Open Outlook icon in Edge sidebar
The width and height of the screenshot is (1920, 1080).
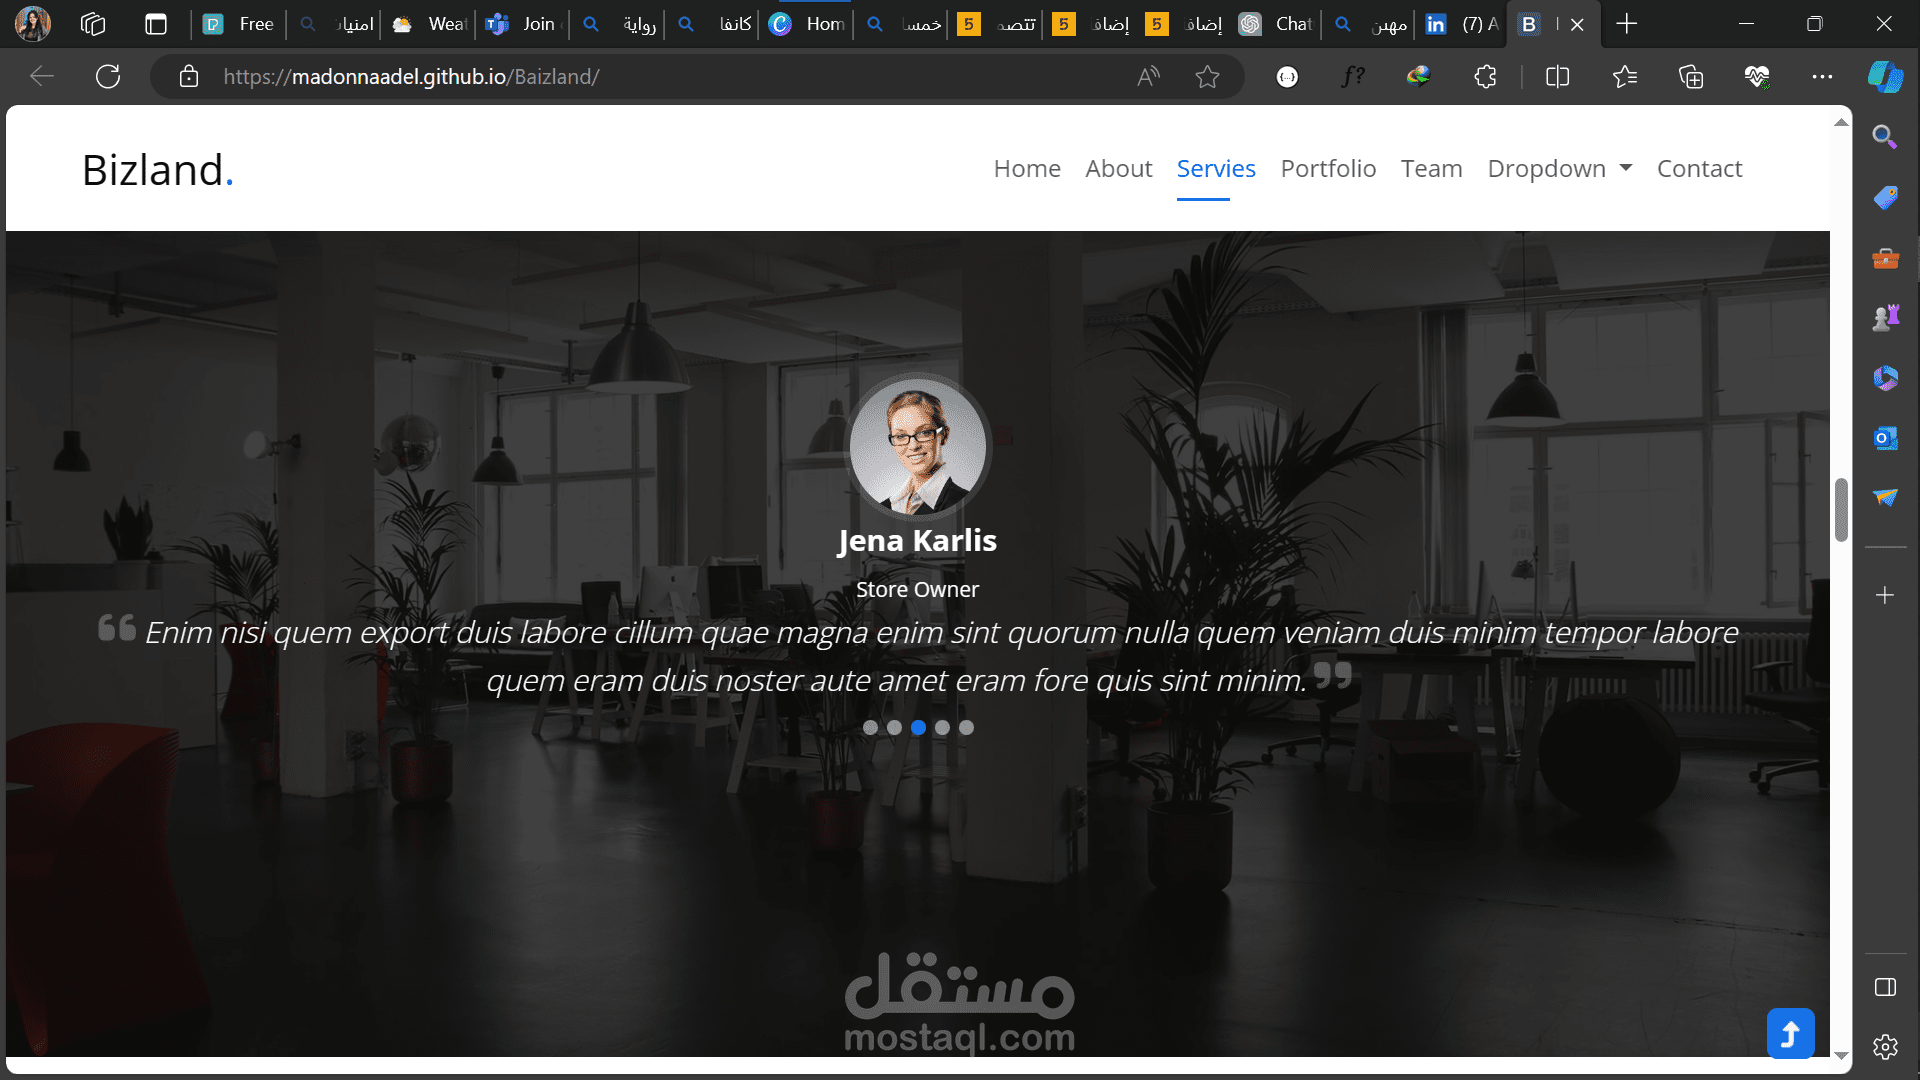point(1885,438)
